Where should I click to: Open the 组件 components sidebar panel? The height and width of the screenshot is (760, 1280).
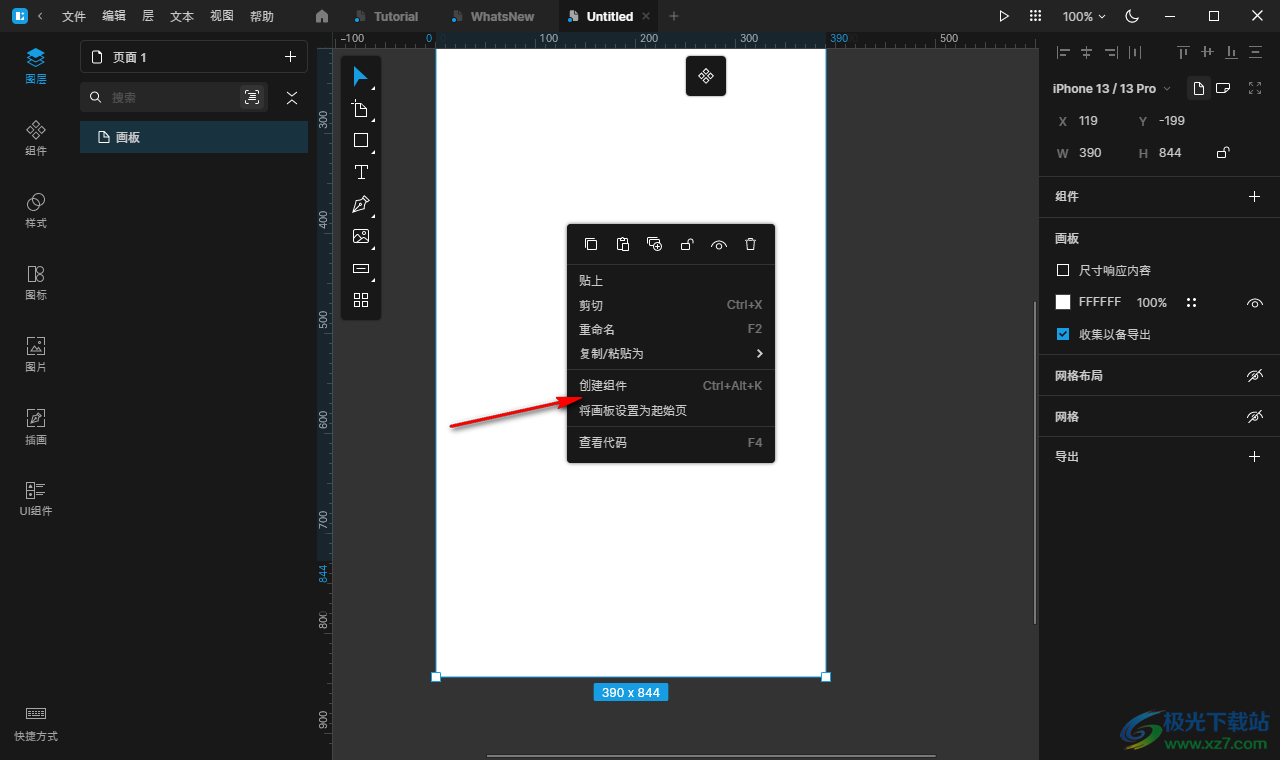[x=36, y=138]
